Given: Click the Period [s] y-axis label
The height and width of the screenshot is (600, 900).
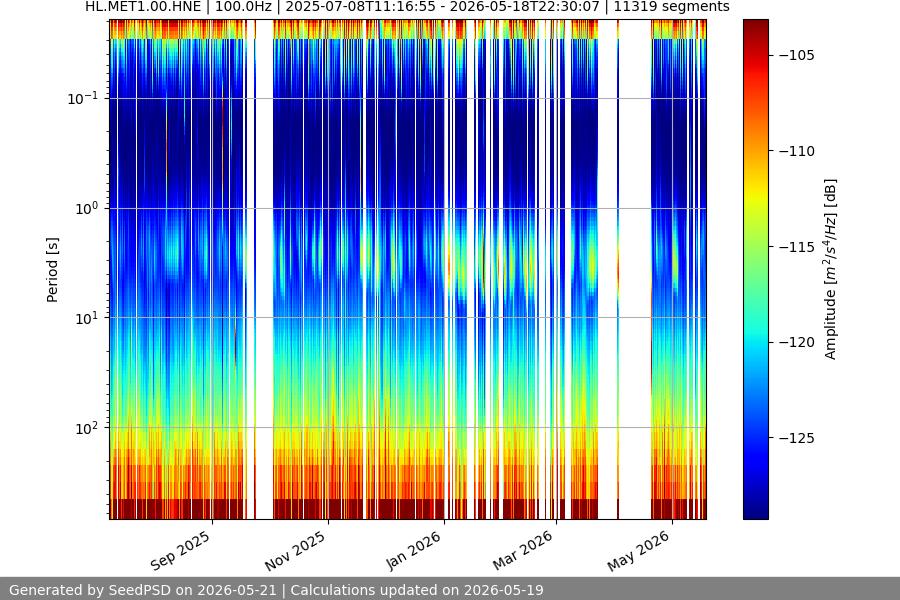Looking at the screenshot, I should click(x=52, y=270).
